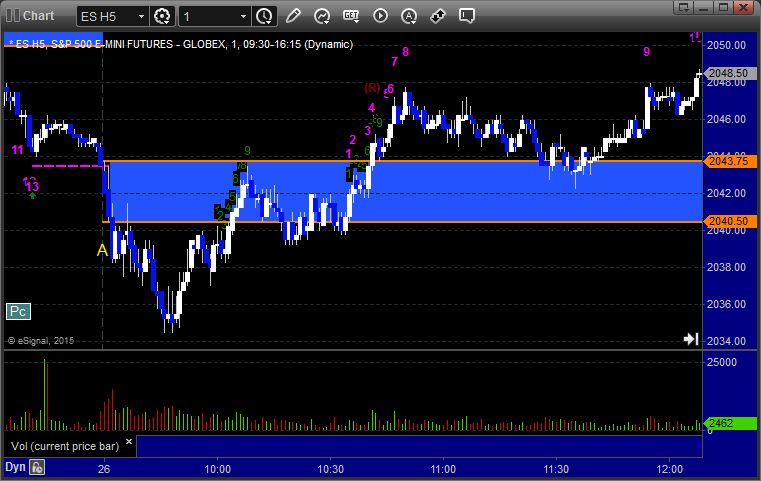
Task: Click the magenta 8 count label
Action: click(406, 51)
